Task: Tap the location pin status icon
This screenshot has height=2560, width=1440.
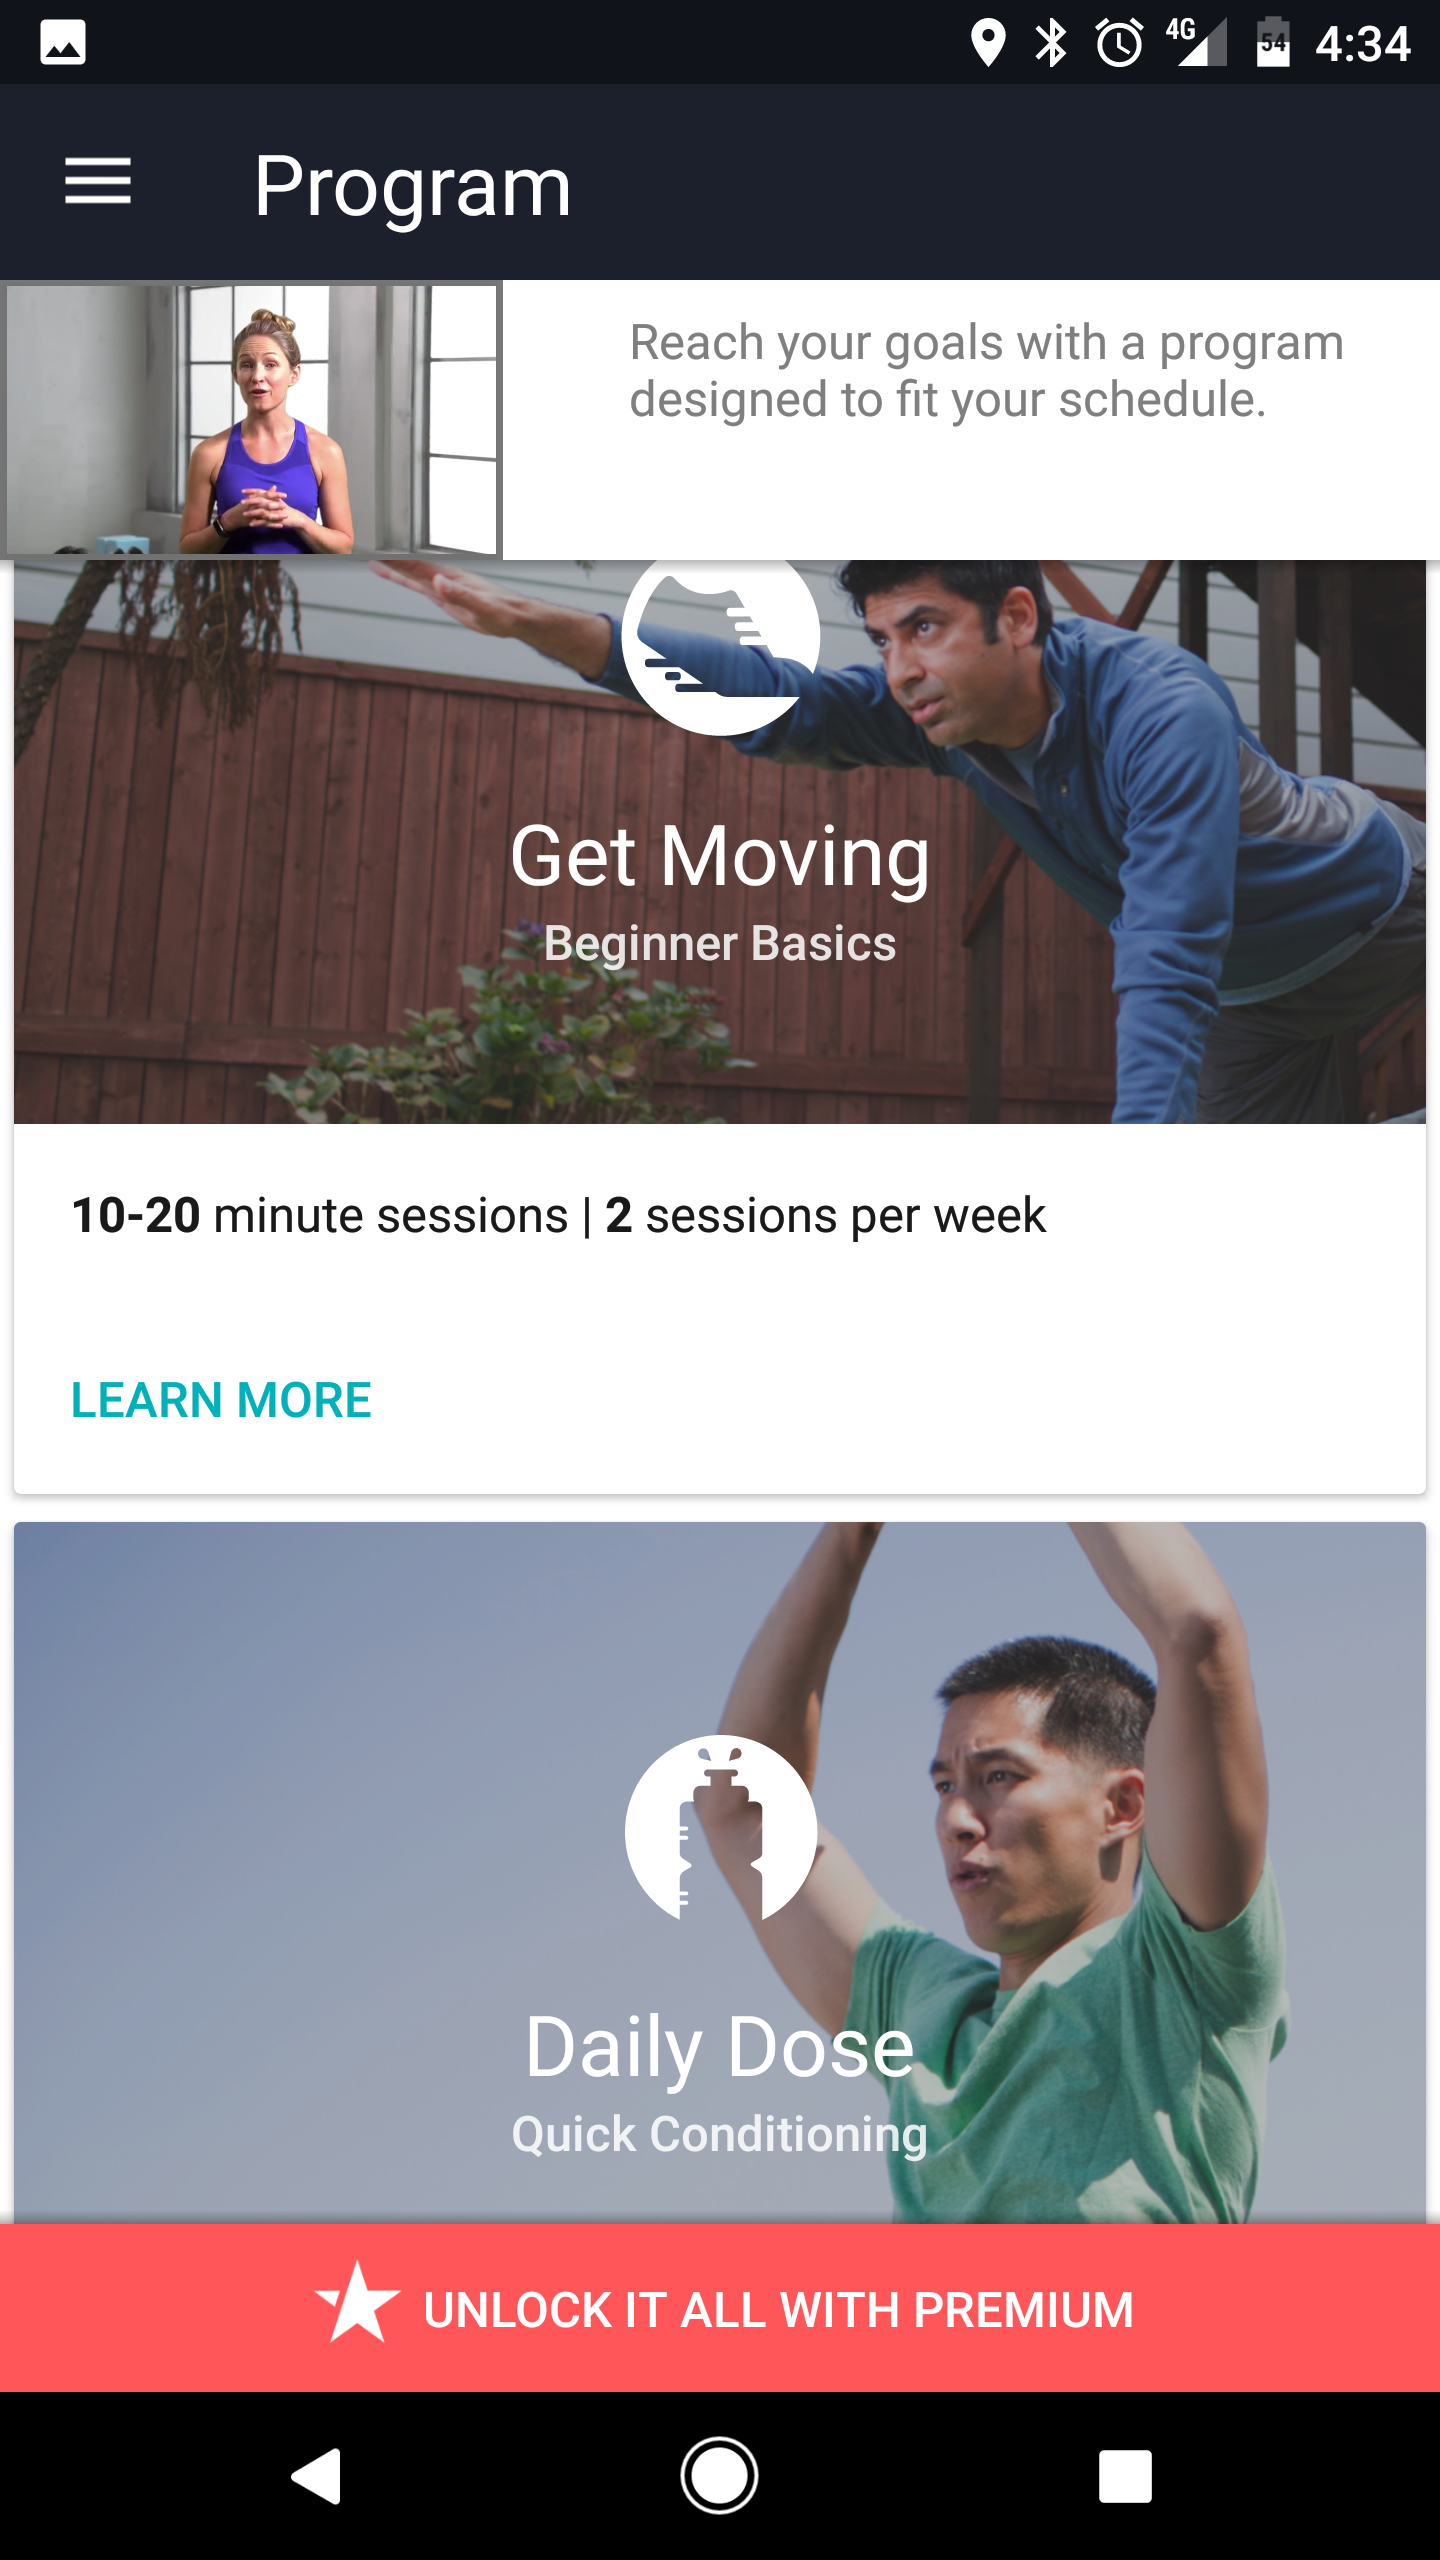Action: [x=988, y=43]
